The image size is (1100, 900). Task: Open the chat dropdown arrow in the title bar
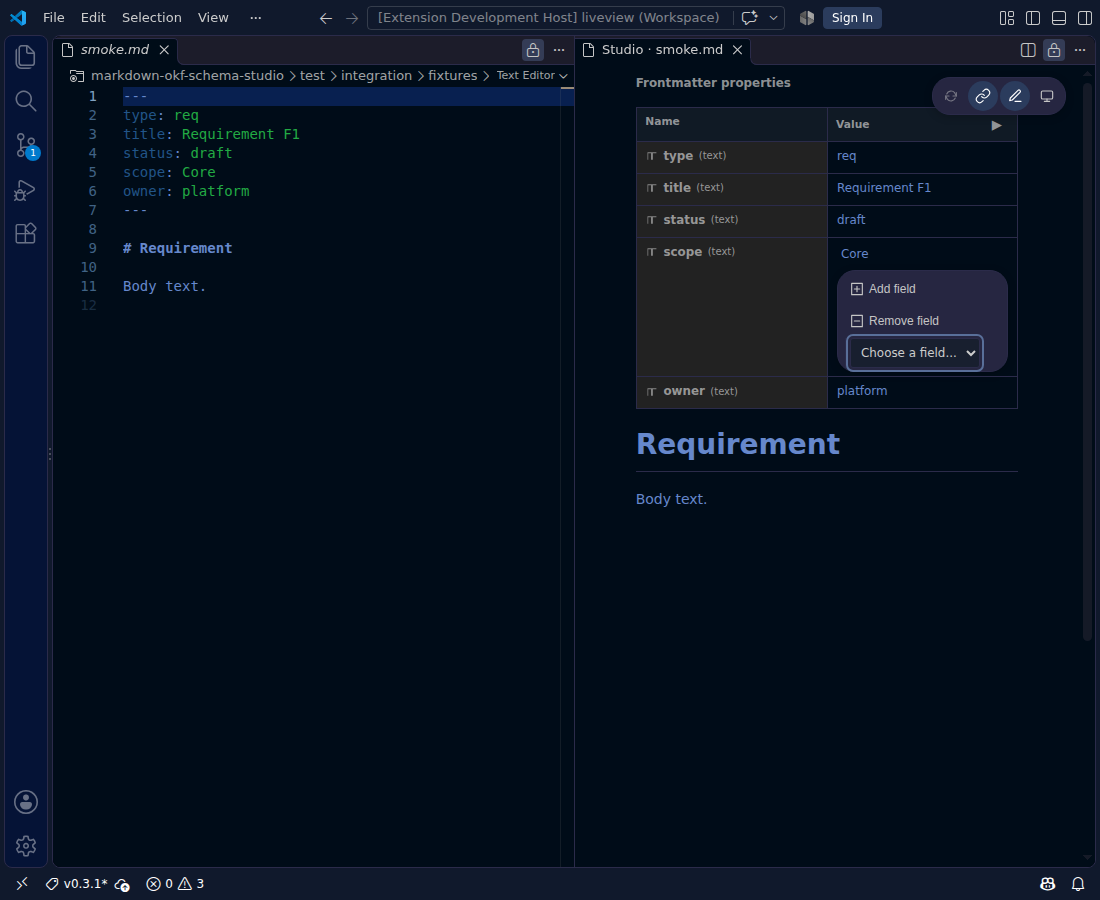[x=773, y=18]
